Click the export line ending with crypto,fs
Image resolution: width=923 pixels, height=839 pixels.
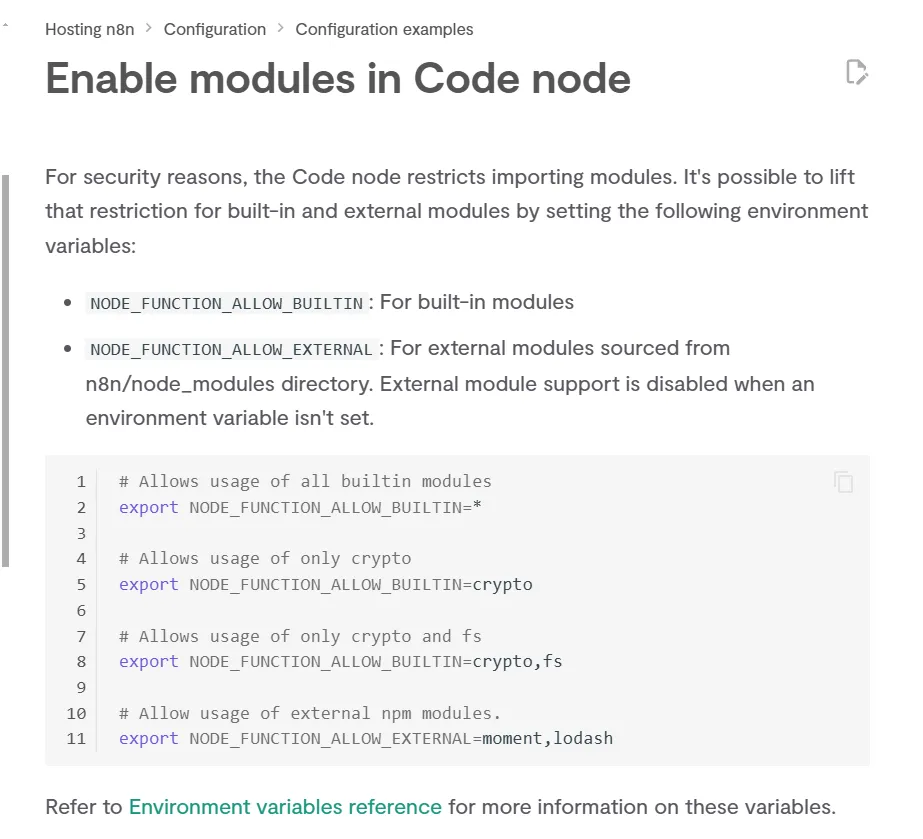click(x=340, y=661)
